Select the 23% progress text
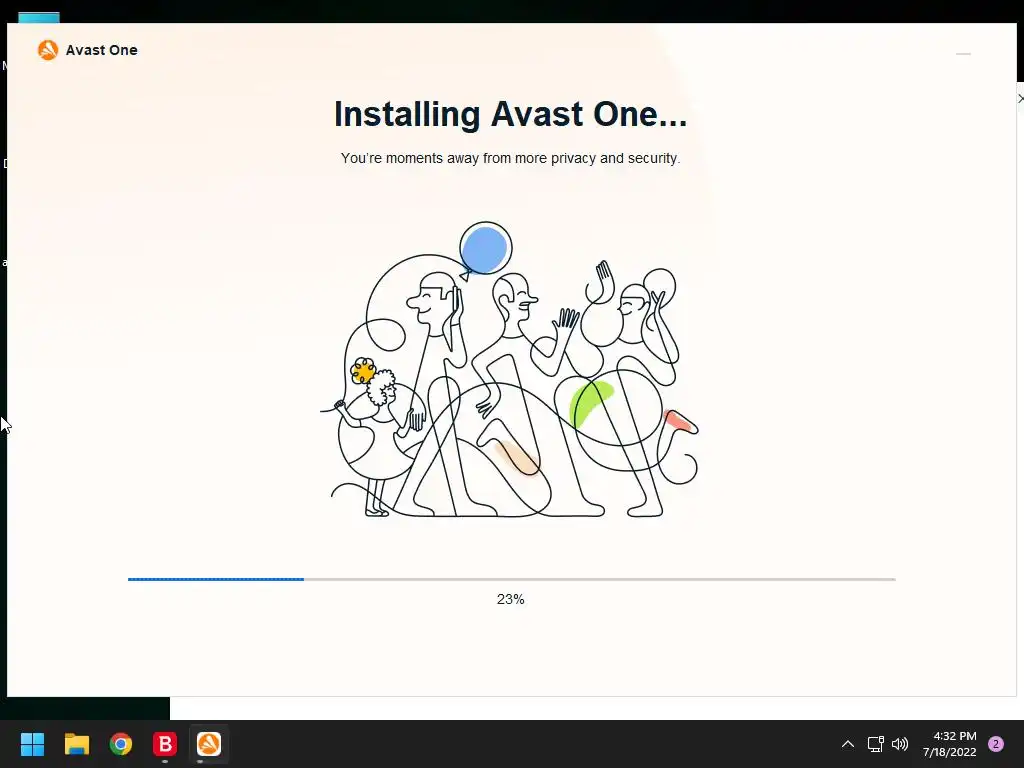 click(511, 599)
